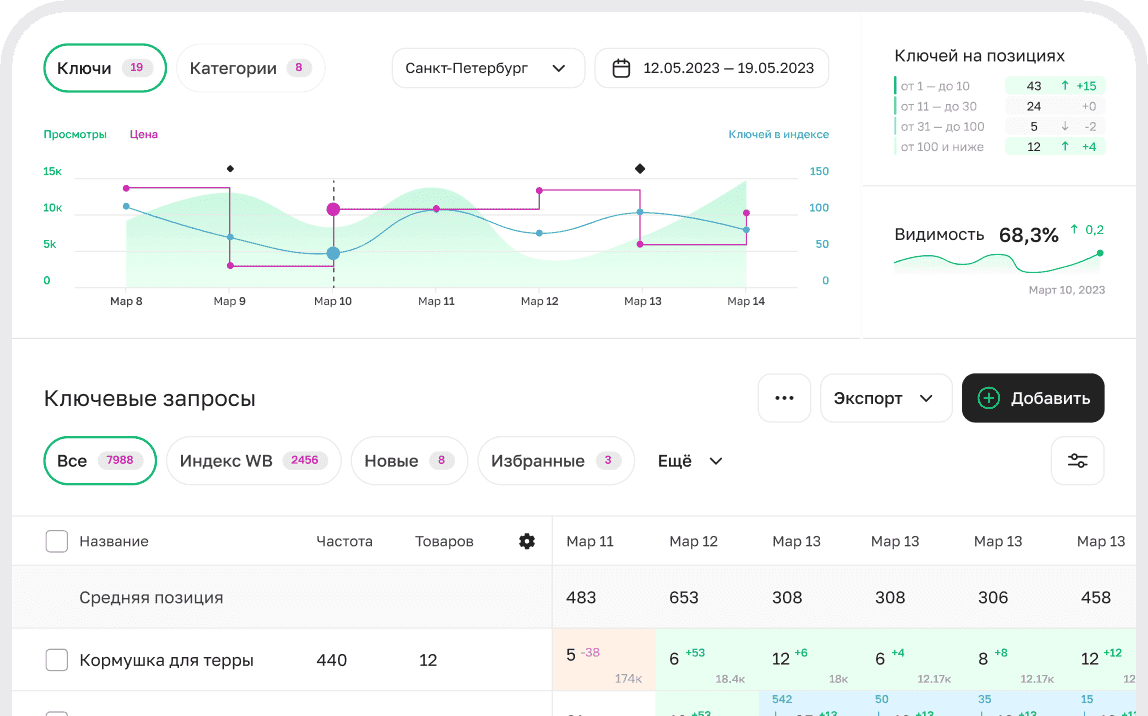Viewport: 1148px width, 716px height.
Task: Click the gear icon in table header
Action: [x=527, y=541]
